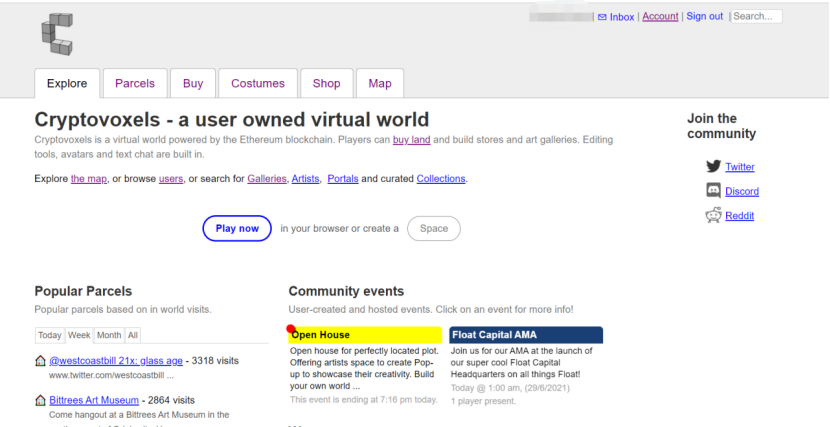The width and height of the screenshot is (830, 427).
Task: Click Sign out
Action: point(705,16)
